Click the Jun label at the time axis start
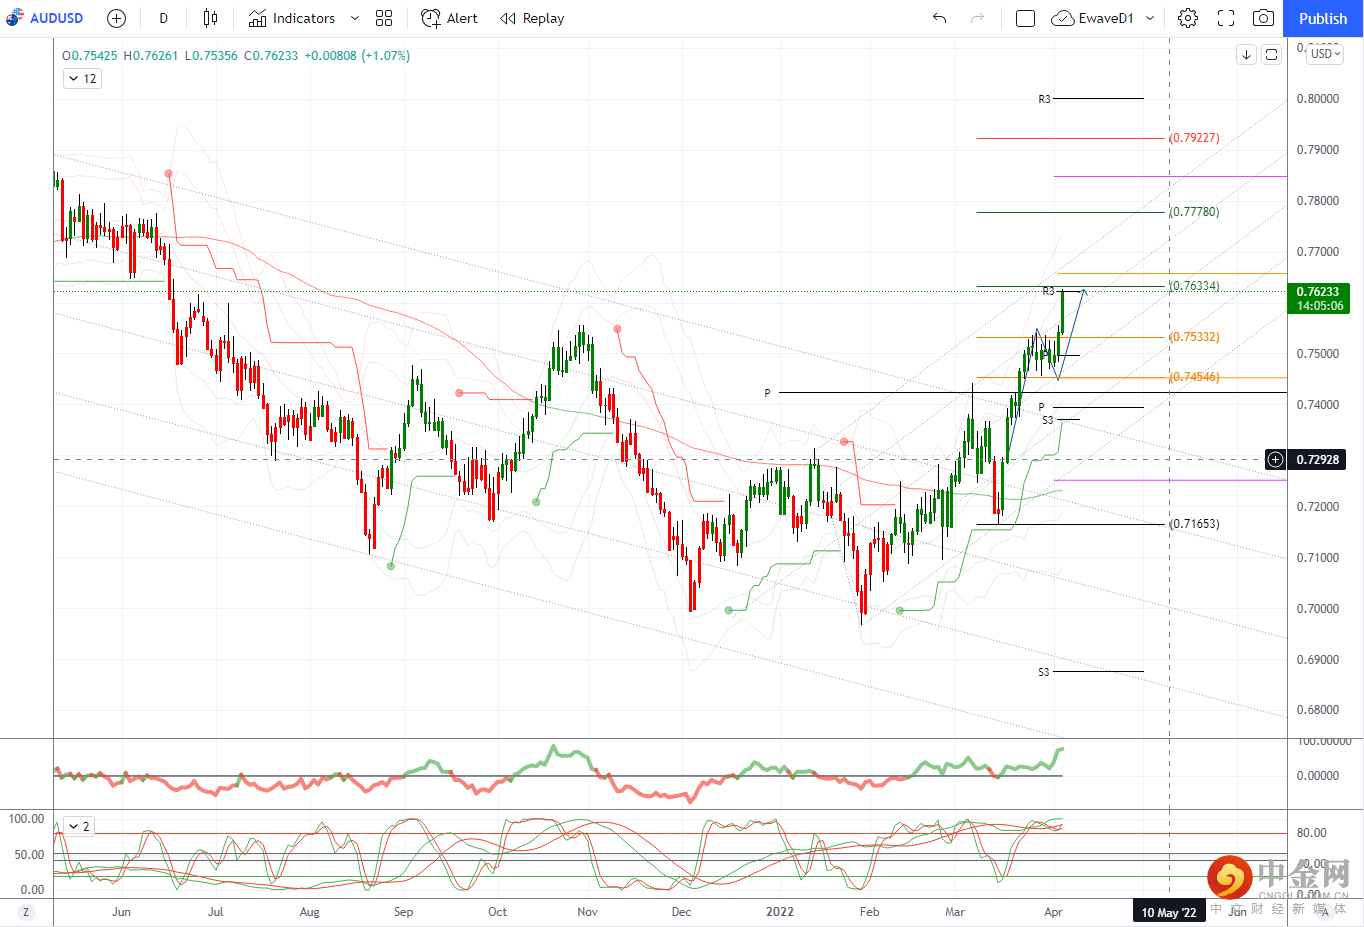 121,912
